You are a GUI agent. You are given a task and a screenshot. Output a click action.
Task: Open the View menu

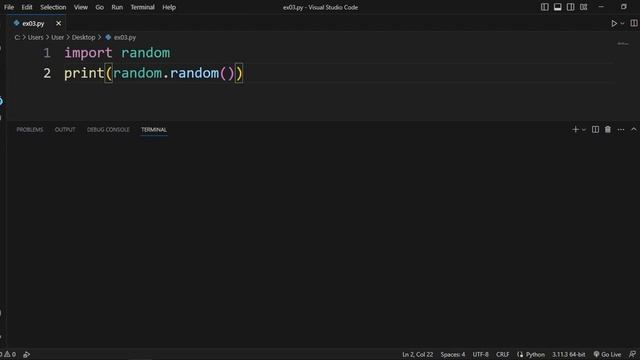click(x=80, y=7)
